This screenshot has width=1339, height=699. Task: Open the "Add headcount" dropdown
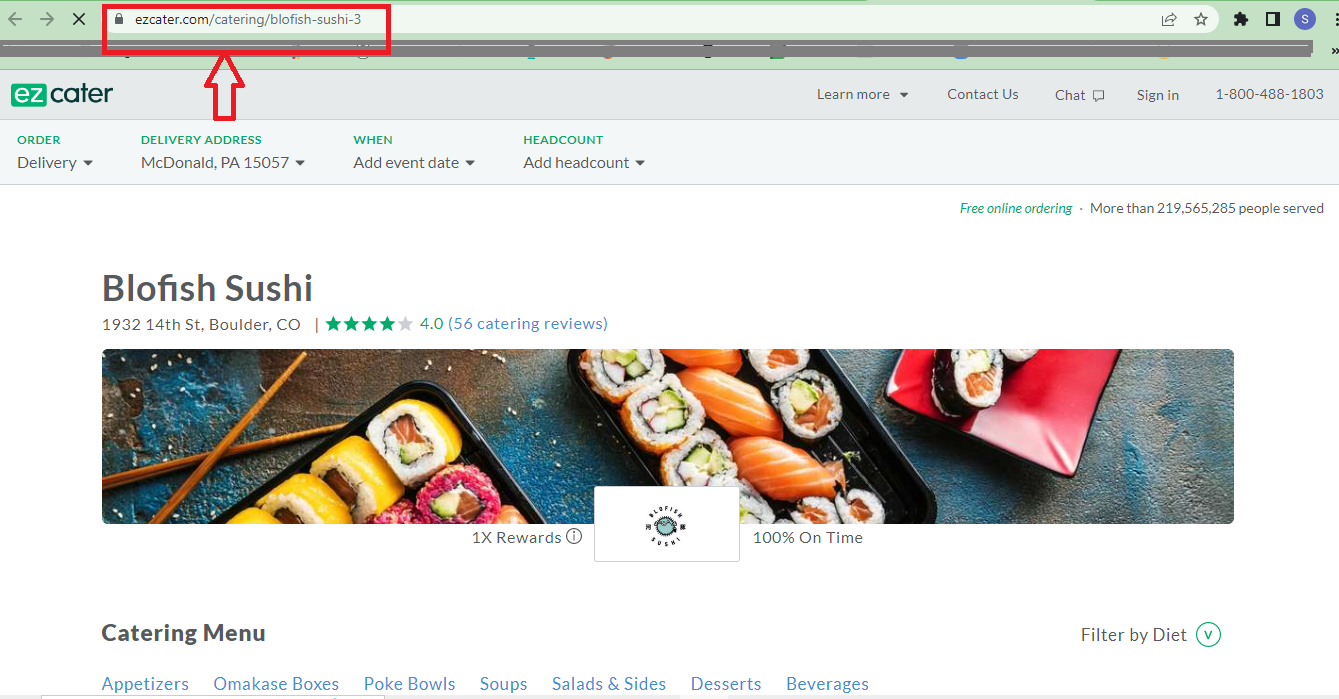(x=584, y=162)
